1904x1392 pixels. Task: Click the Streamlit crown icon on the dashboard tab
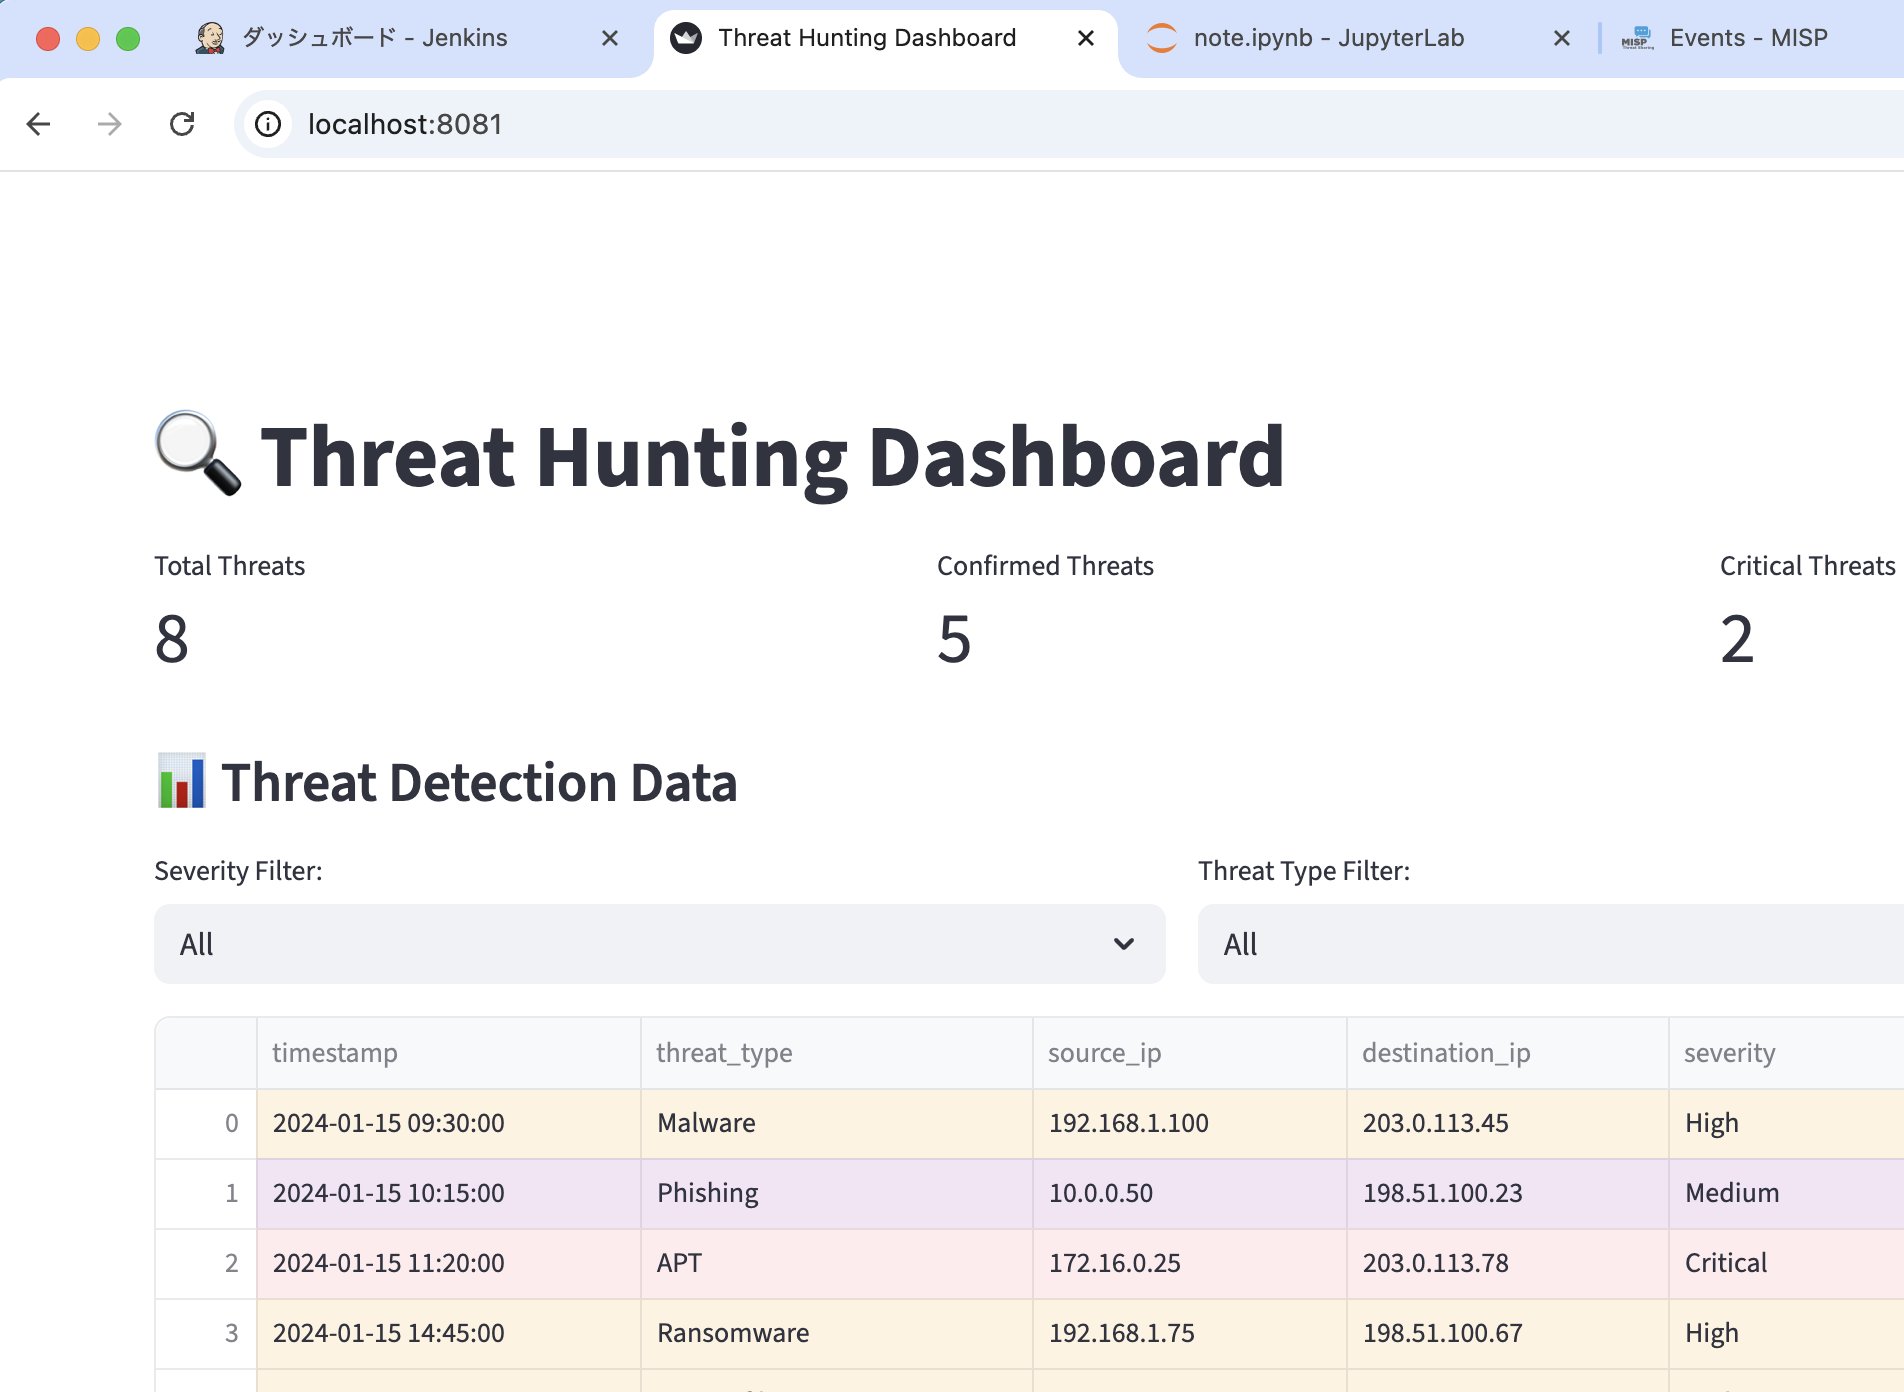(686, 37)
